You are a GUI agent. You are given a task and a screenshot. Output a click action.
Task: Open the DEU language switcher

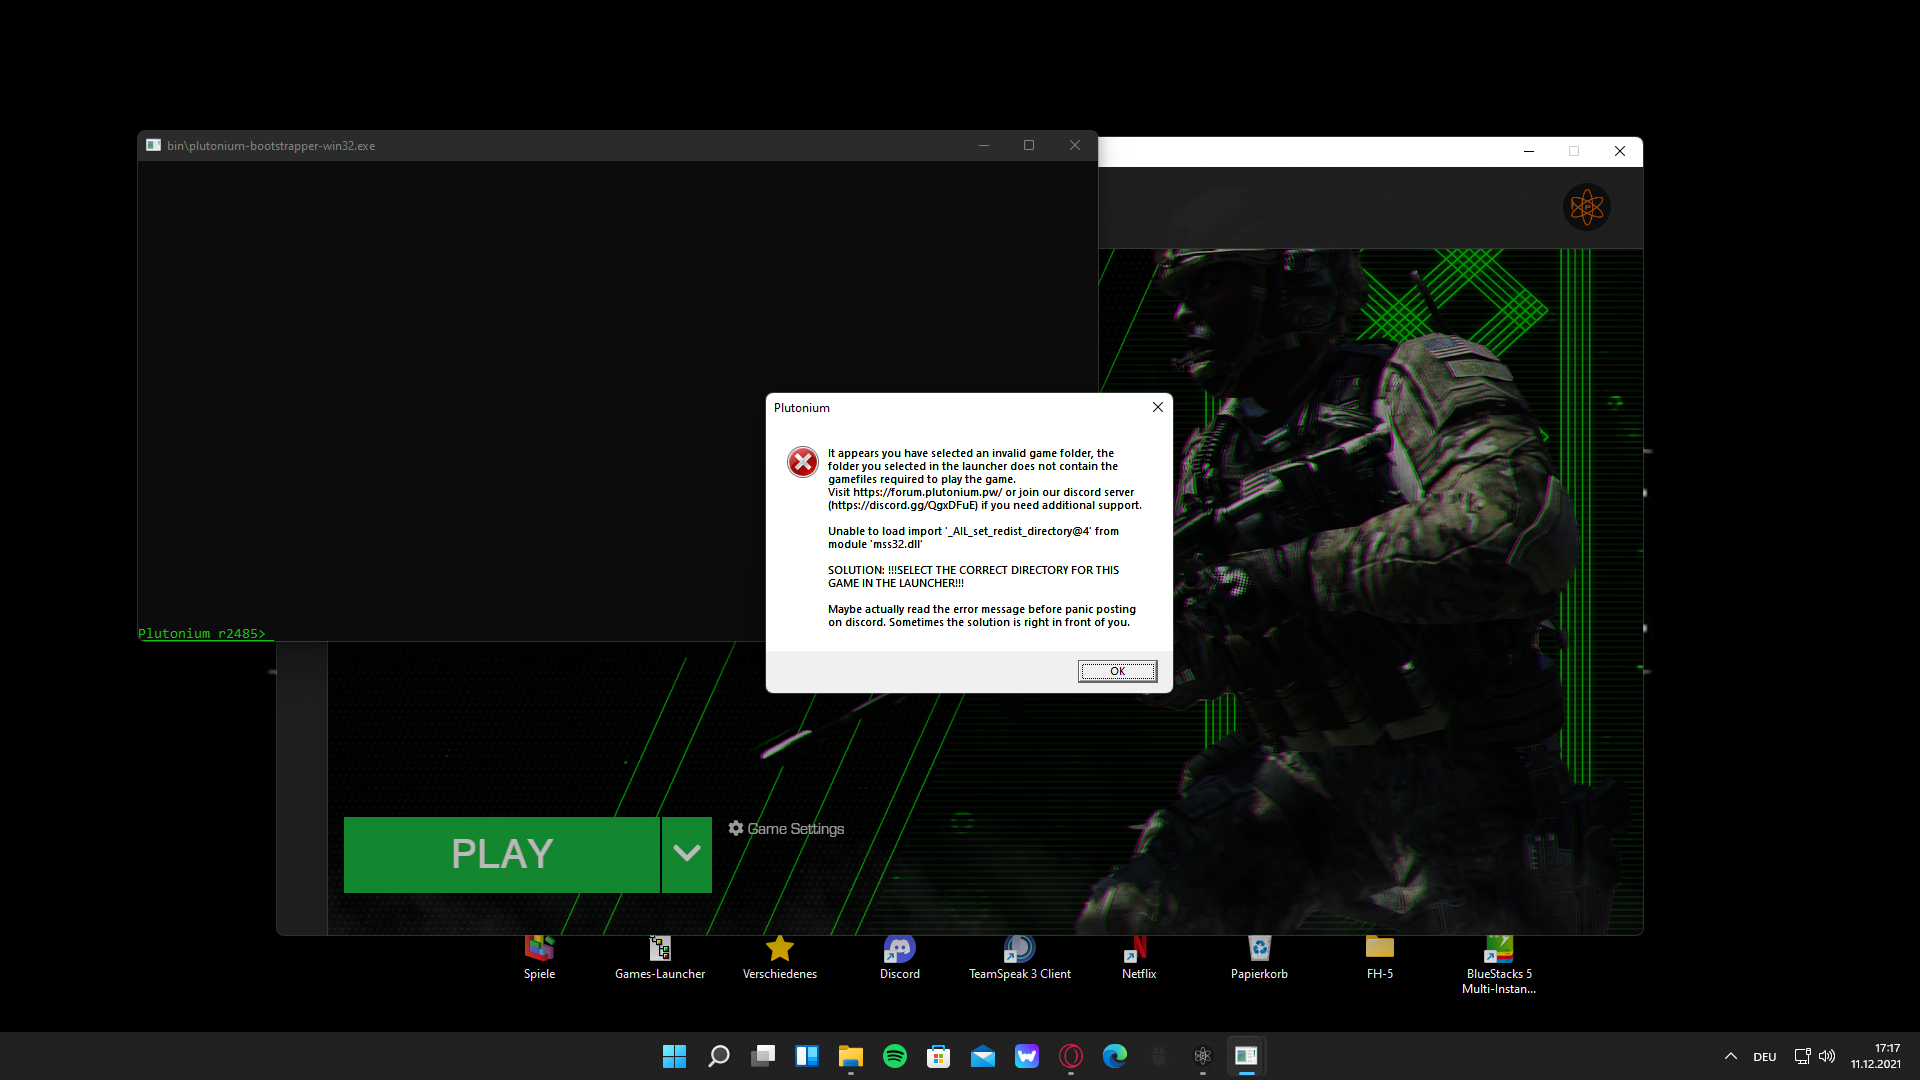click(1764, 1057)
